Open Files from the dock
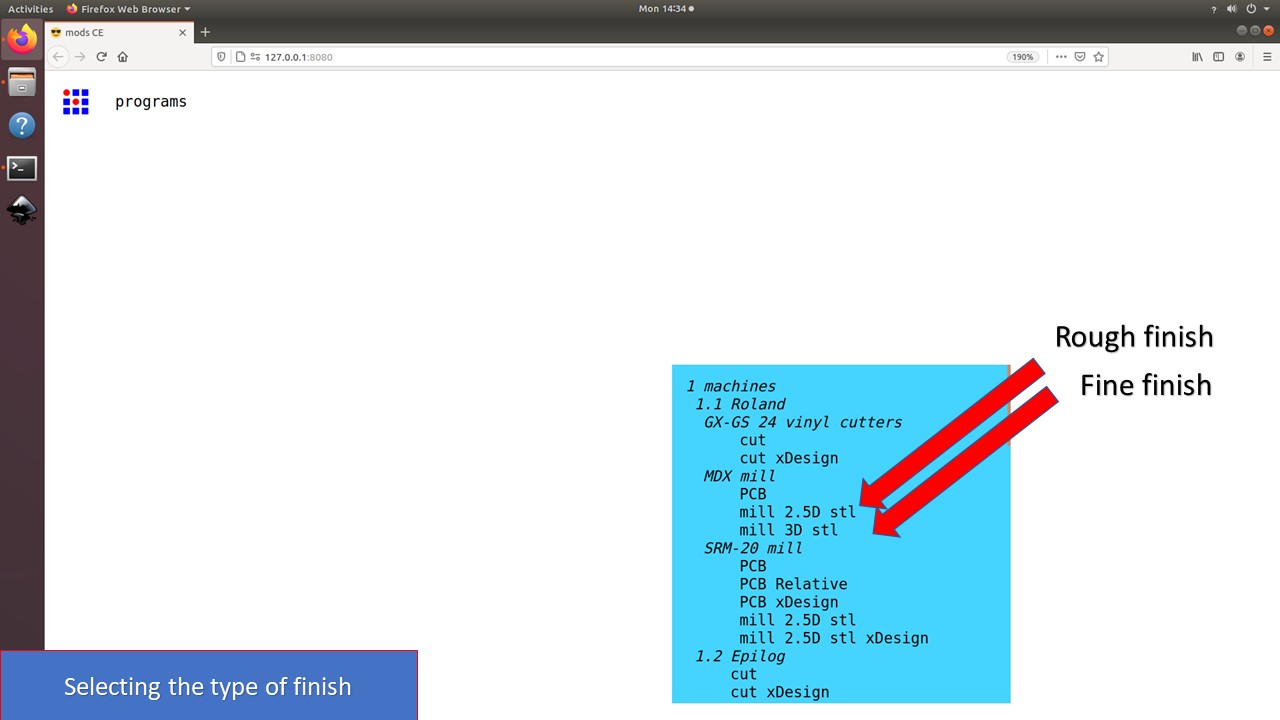The height and width of the screenshot is (720, 1280). coord(22,83)
